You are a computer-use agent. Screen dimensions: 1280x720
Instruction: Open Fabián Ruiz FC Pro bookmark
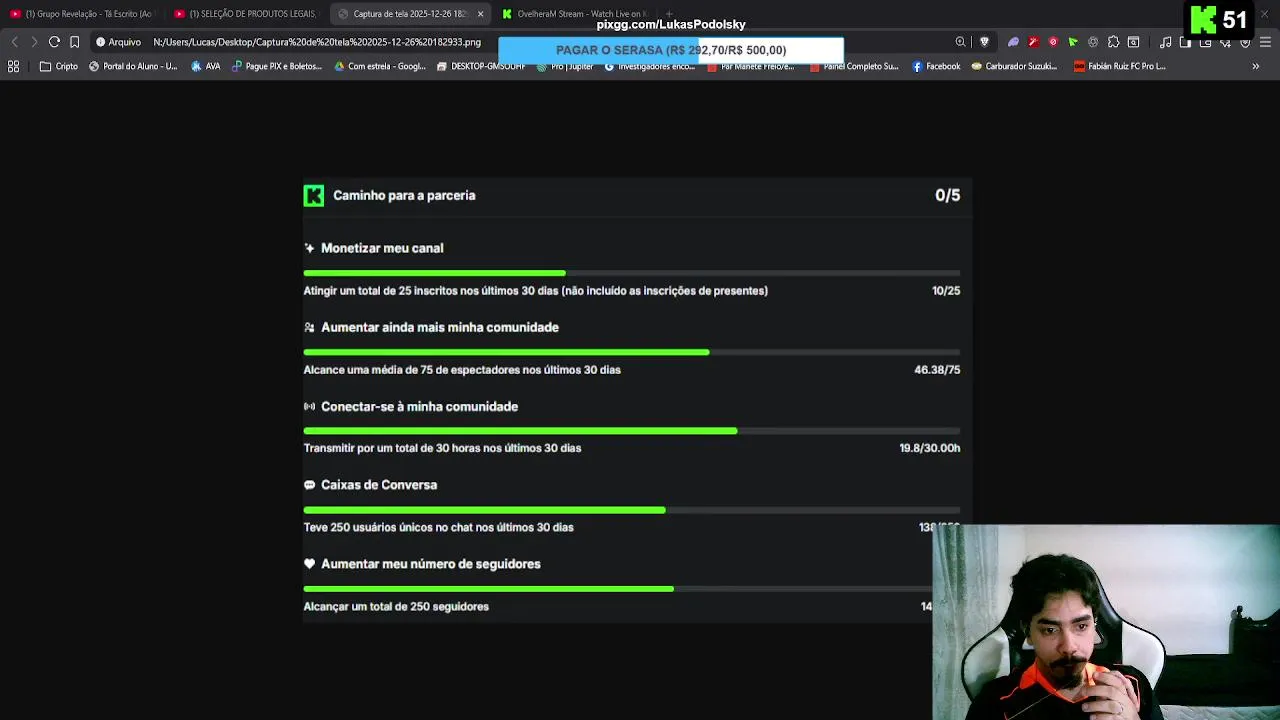[x=1120, y=66]
